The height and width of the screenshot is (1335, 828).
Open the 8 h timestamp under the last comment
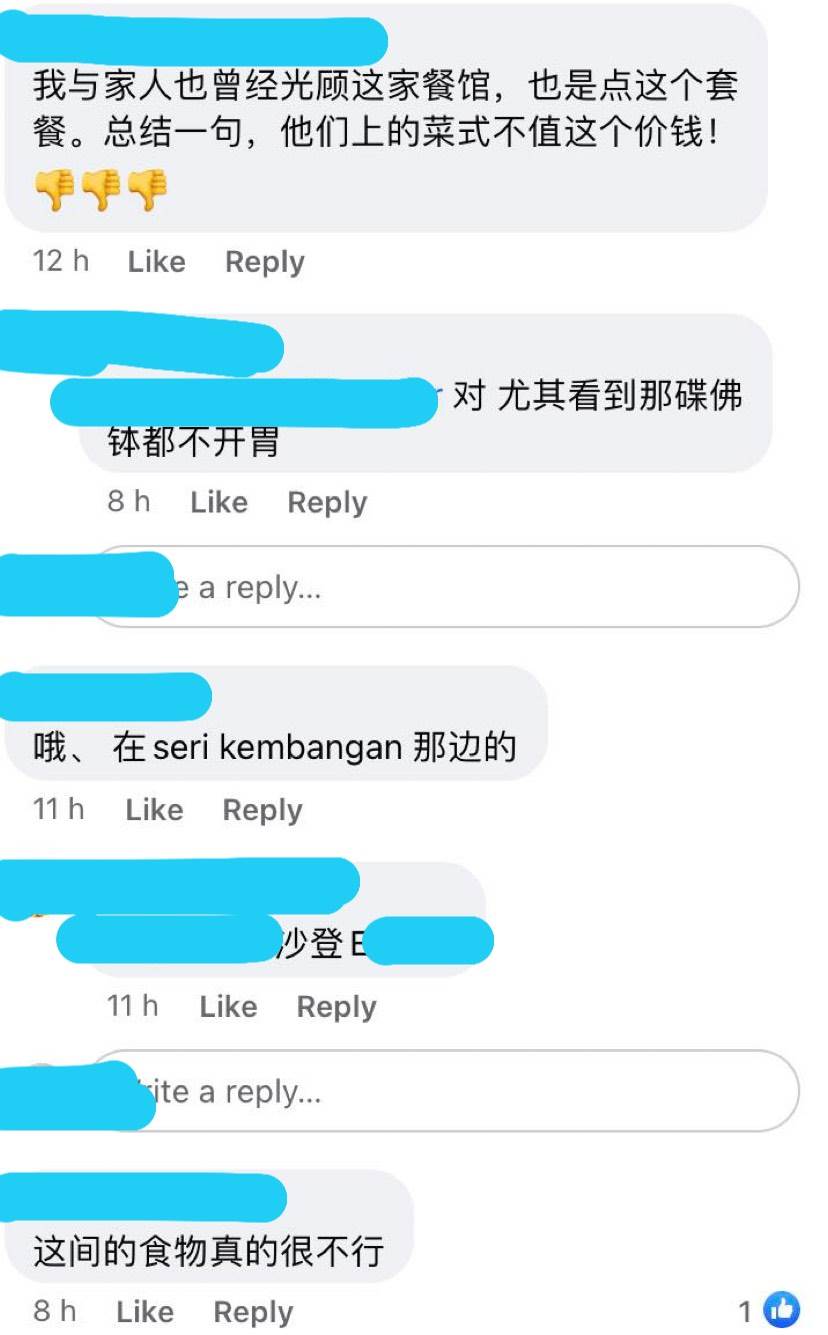pyautogui.click(x=55, y=1311)
